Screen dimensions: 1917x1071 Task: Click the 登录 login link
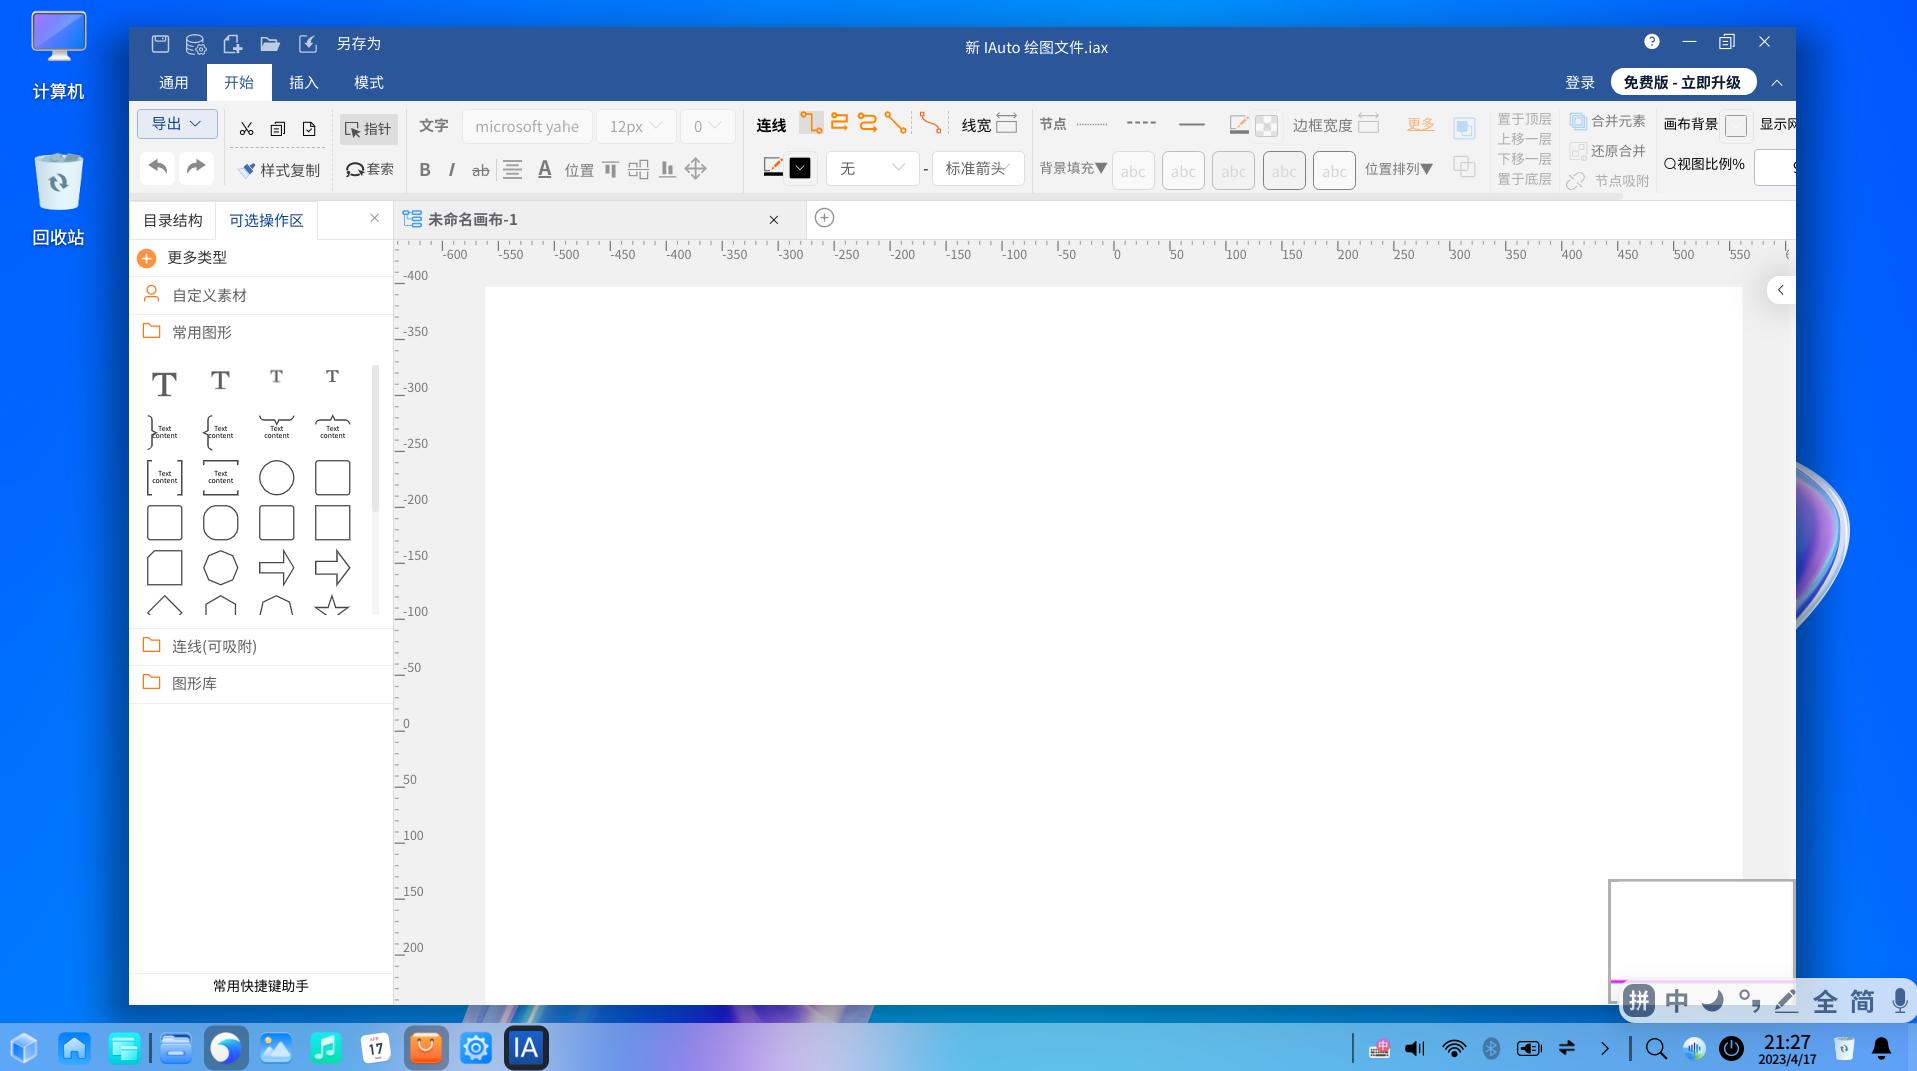pyautogui.click(x=1579, y=82)
